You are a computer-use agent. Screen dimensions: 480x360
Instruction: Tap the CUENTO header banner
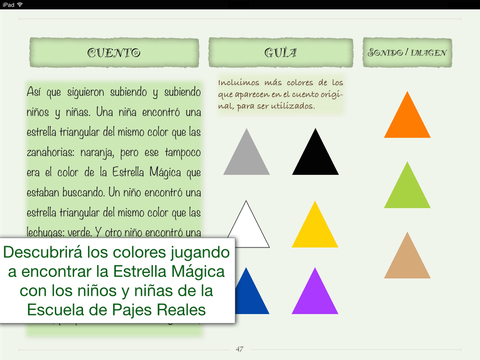(x=114, y=52)
